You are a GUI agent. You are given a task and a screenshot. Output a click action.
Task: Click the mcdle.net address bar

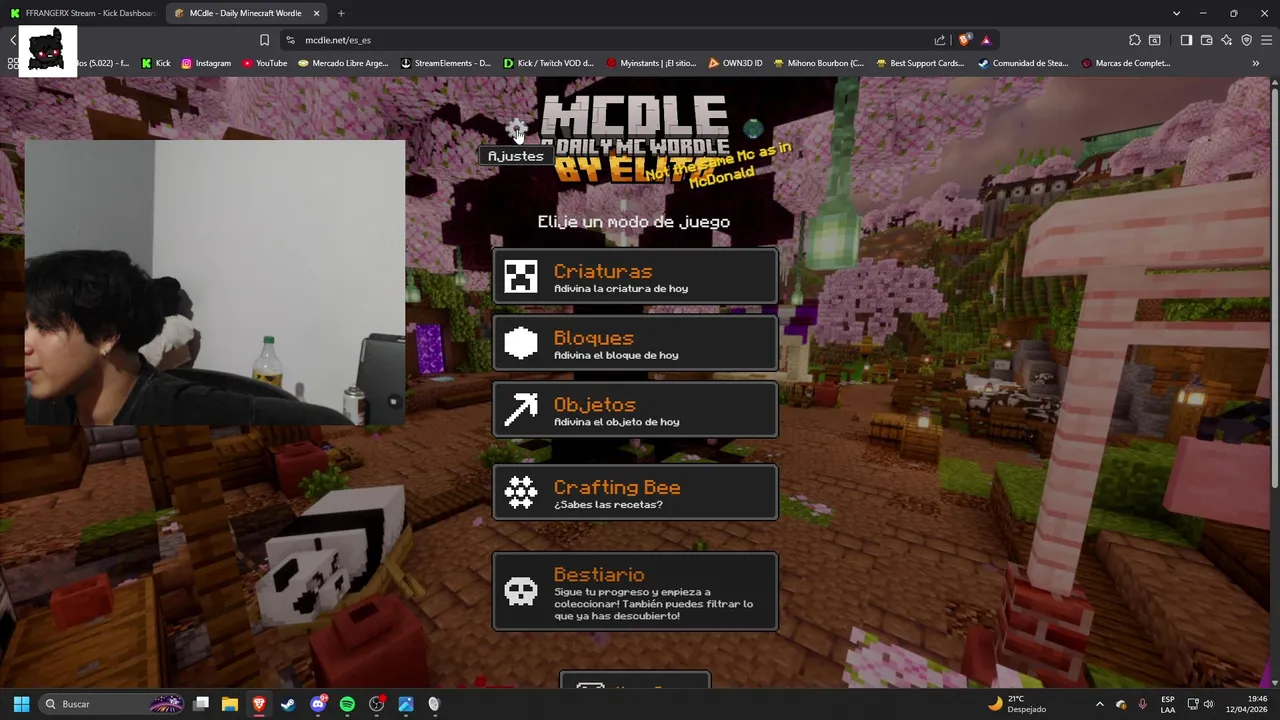(610, 40)
